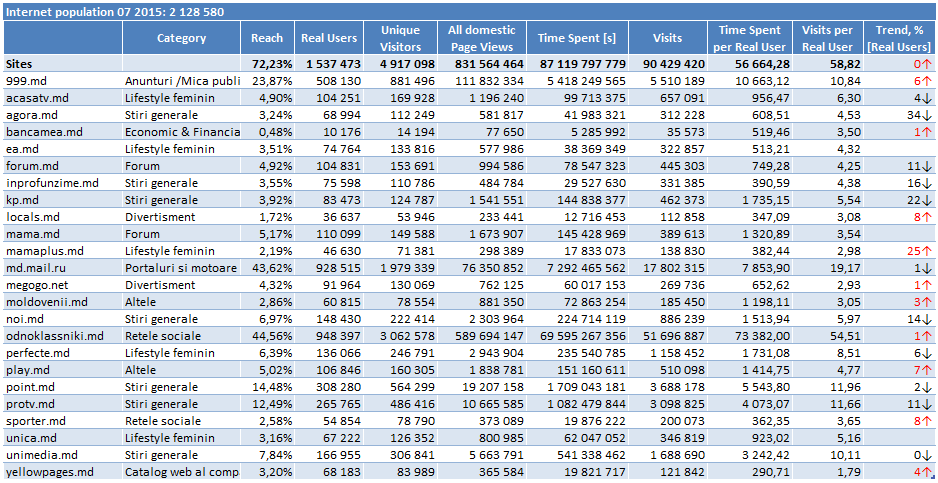This screenshot has width=938, height=483.
Task: Select the md.mail.ru site cell
Action: [63, 268]
